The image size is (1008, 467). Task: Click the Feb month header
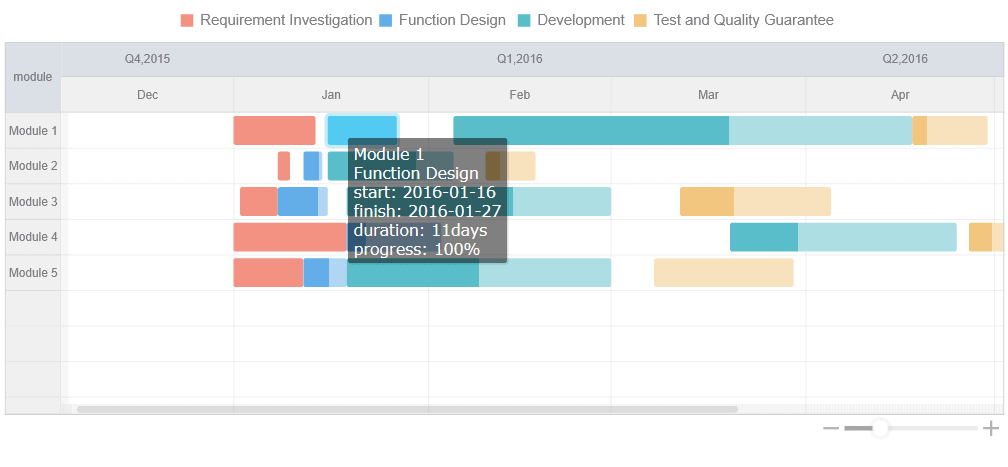[x=519, y=95]
